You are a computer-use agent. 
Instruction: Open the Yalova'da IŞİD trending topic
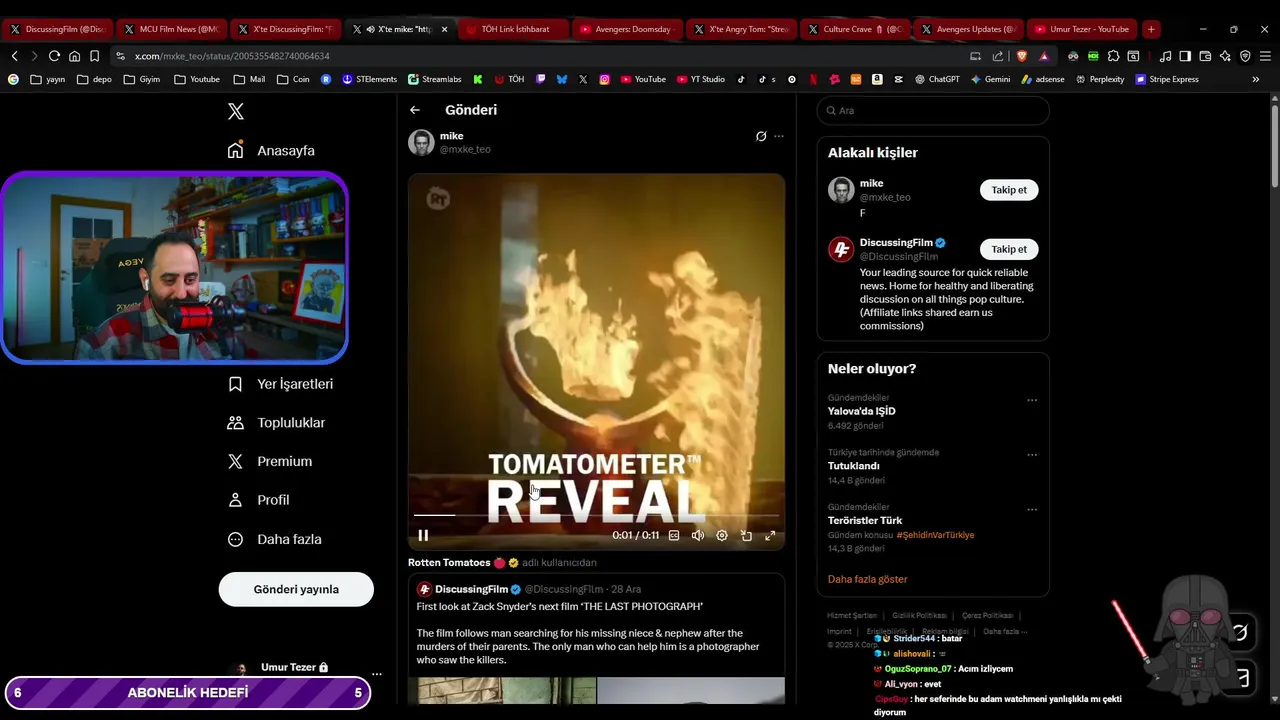[862, 411]
